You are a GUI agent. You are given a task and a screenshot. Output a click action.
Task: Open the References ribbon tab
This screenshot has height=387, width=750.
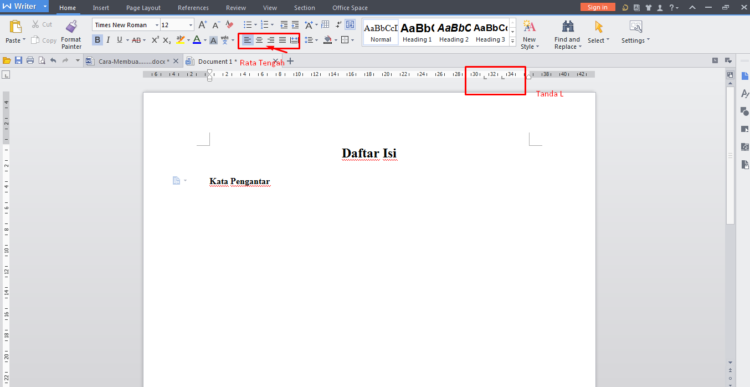[x=193, y=8]
